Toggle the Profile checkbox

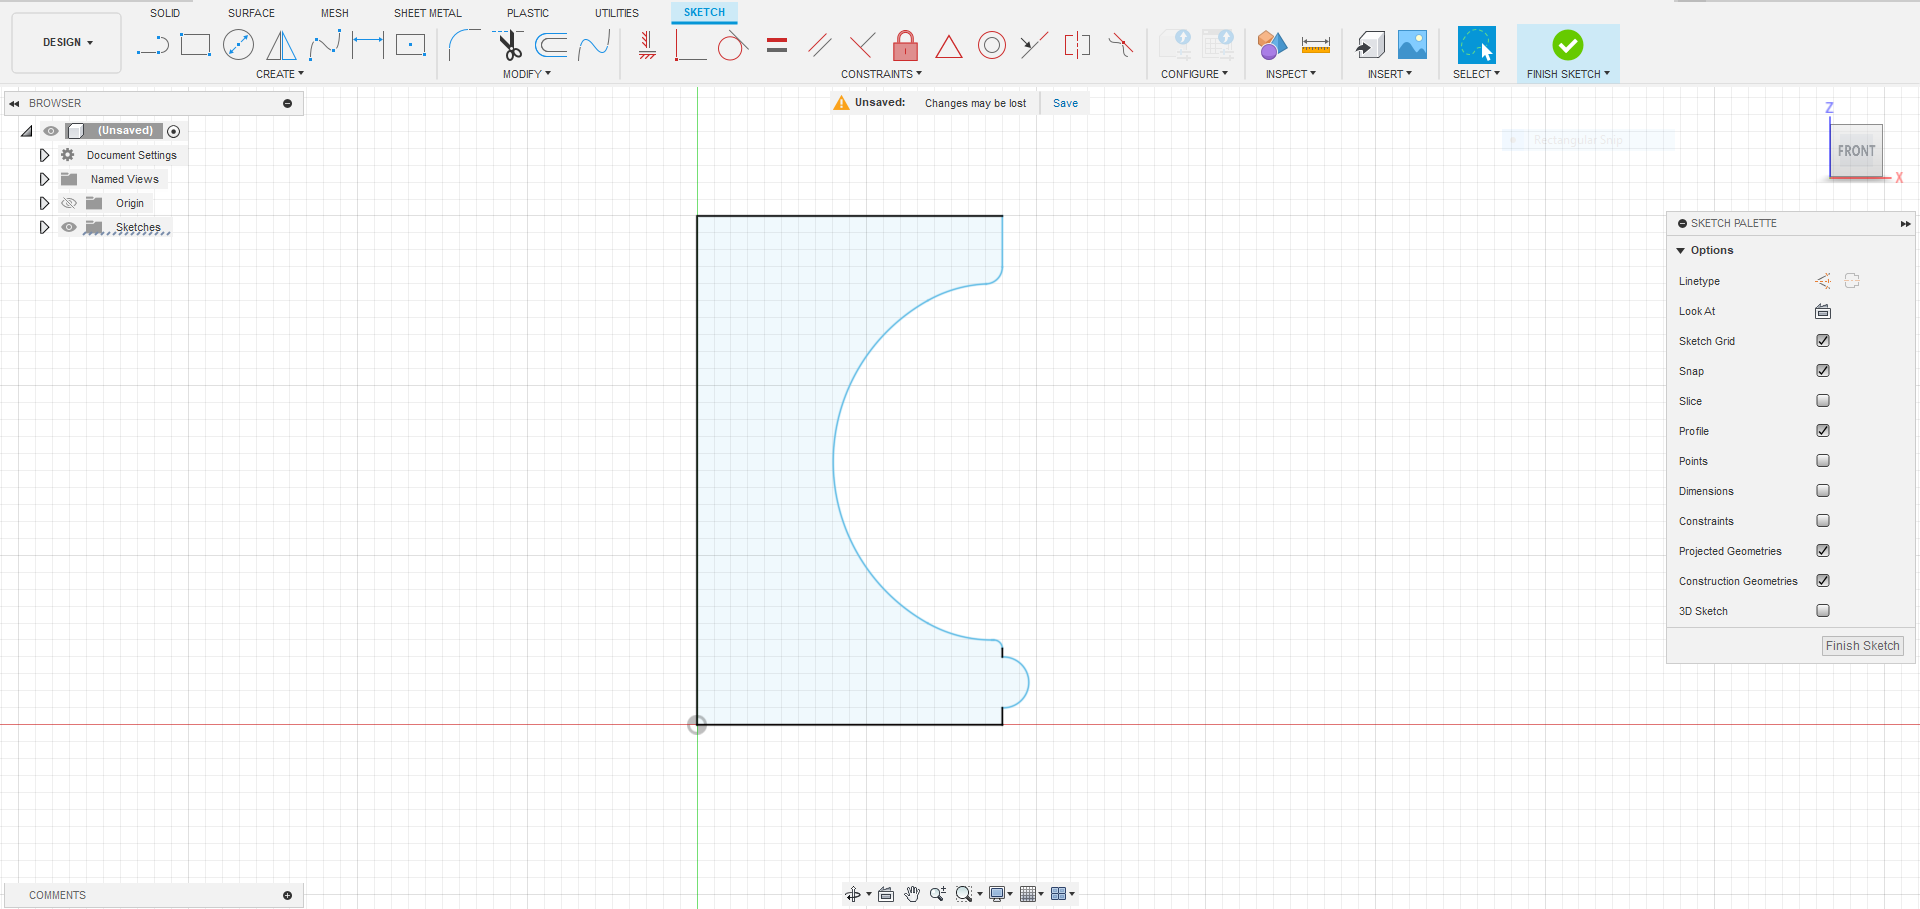[1823, 431]
